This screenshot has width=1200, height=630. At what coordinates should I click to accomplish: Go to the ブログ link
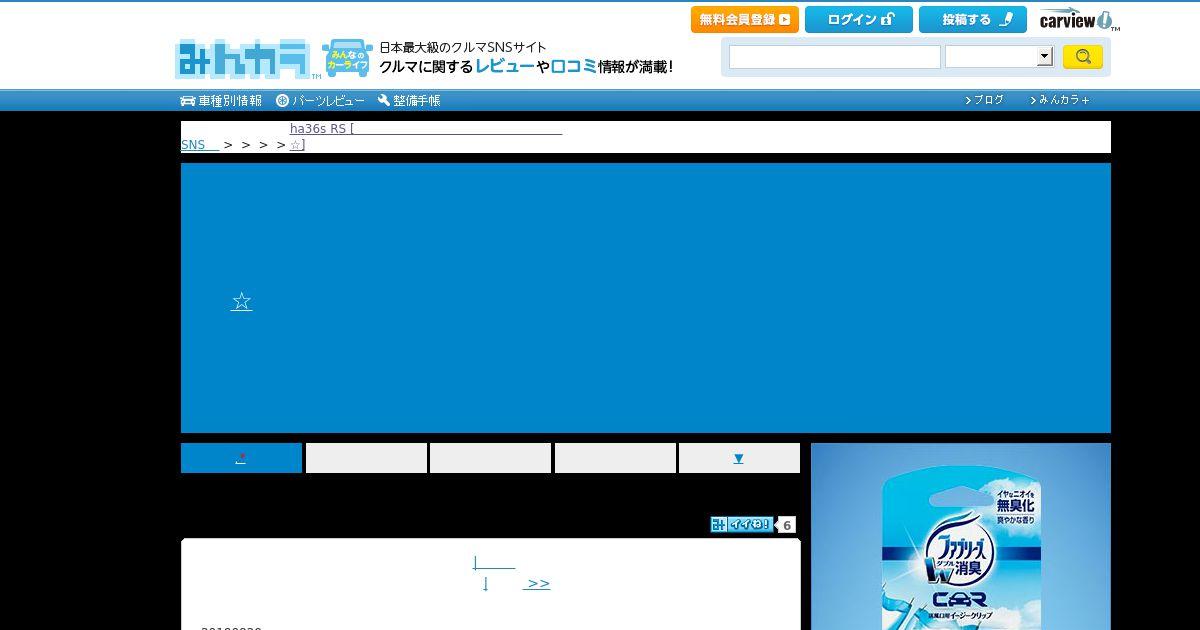tap(985, 100)
